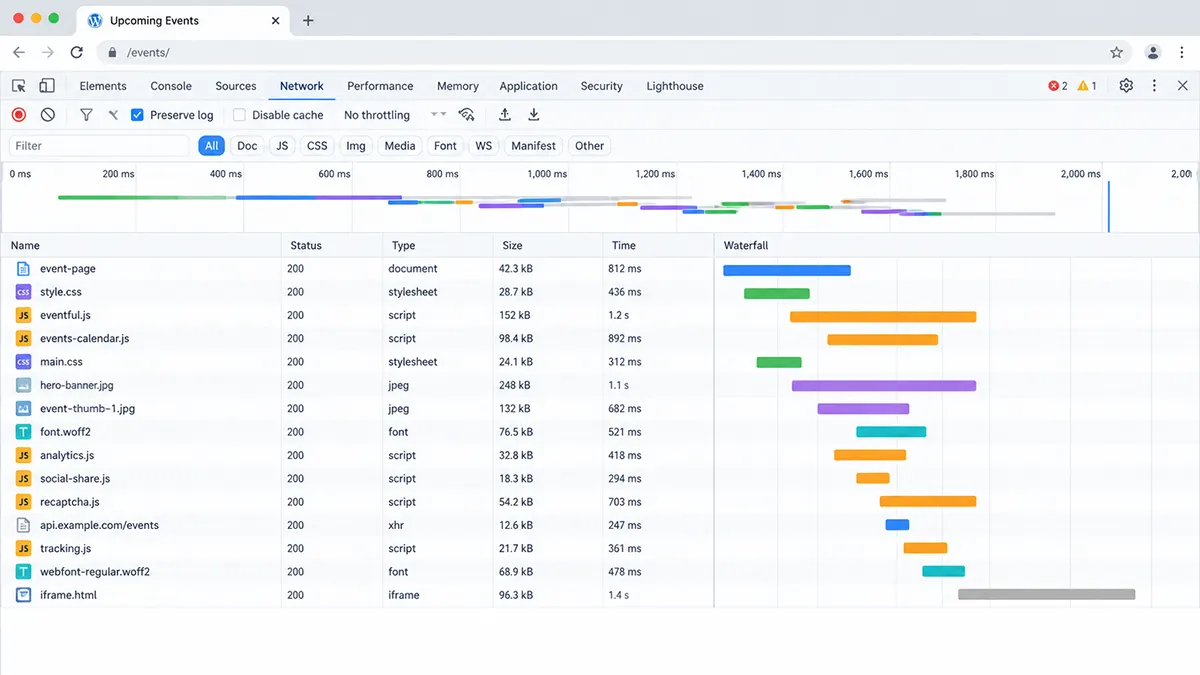The image size is (1200, 675).
Task: Open the DevTools three-dot menu
Action: [x=1154, y=86]
